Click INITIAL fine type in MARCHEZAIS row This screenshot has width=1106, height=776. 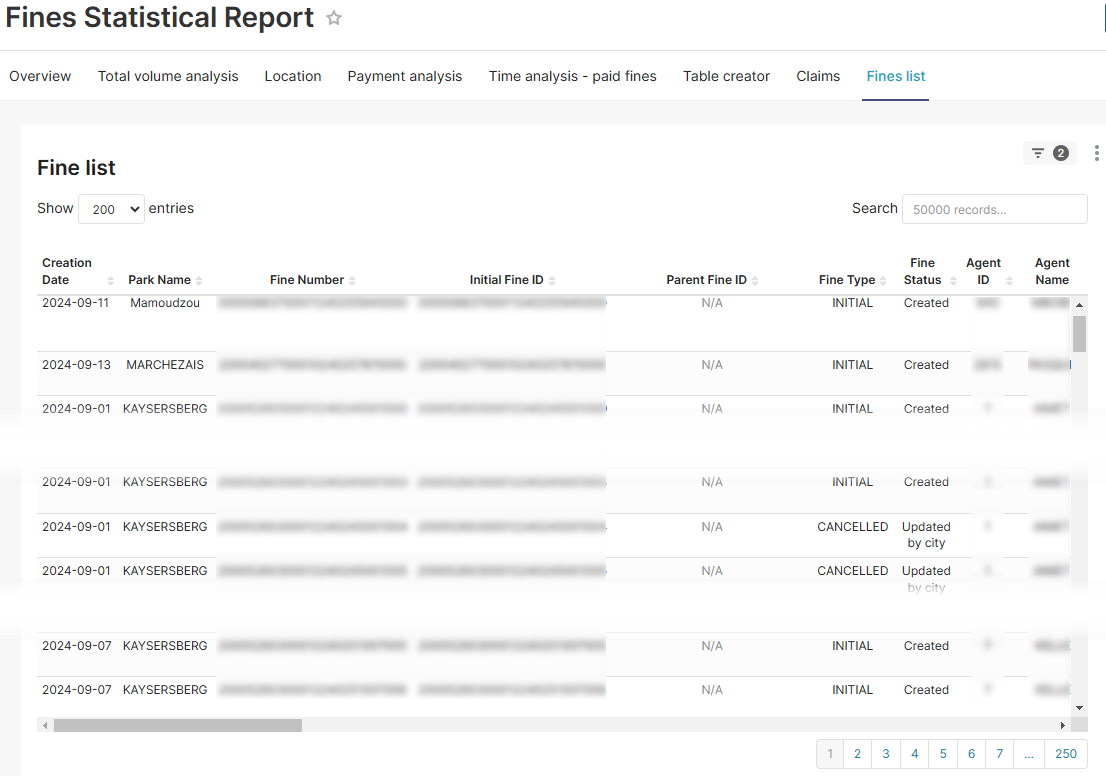click(852, 365)
